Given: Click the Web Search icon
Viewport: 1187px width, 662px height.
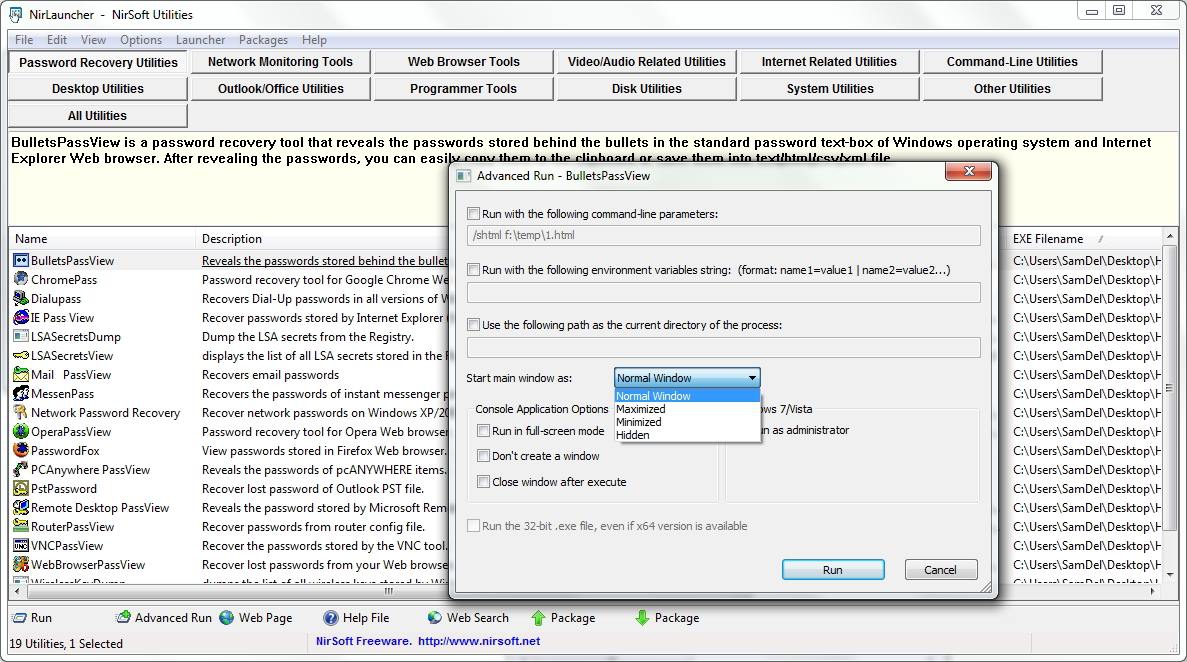Looking at the screenshot, I should 435,618.
